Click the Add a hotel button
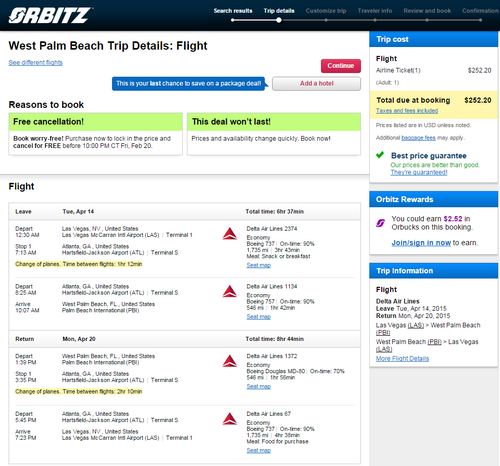Viewport: 500px width, 466px height. (x=316, y=84)
